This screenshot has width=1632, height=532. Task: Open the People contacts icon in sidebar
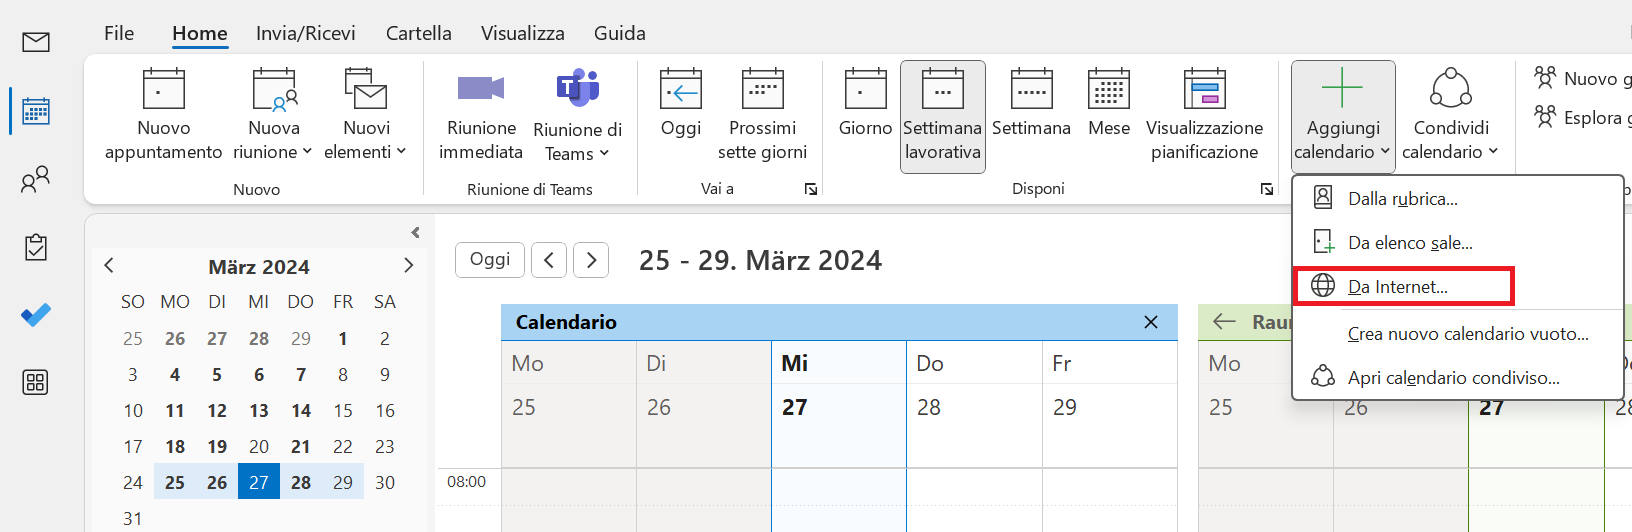tap(36, 179)
